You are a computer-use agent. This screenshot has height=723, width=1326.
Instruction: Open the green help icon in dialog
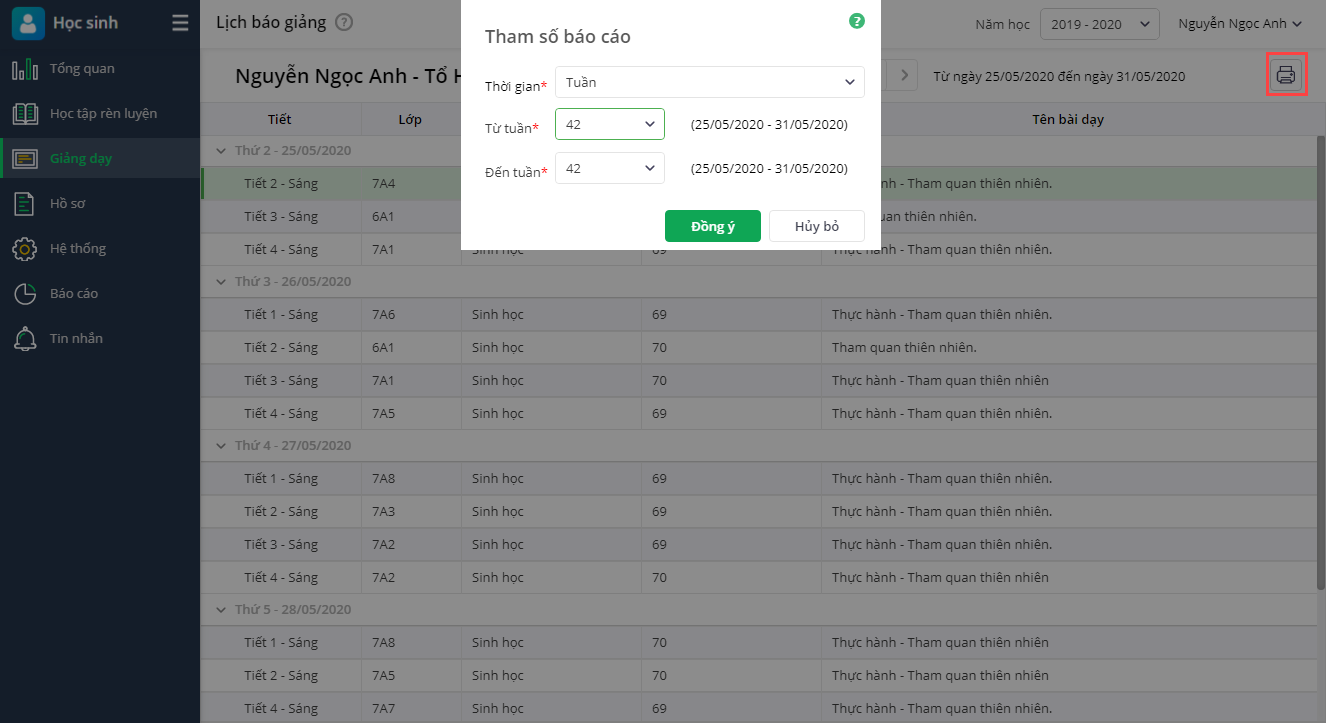click(856, 21)
